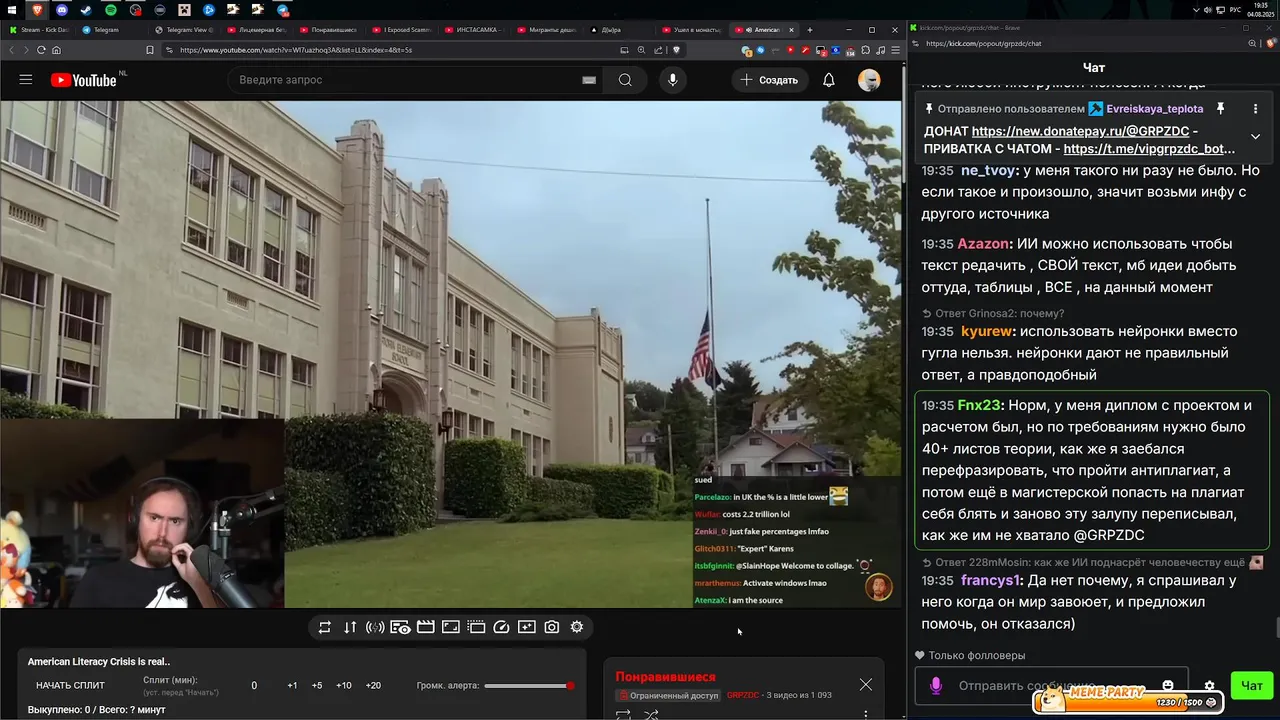Expand the pinned chat message chevron

(1255, 137)
